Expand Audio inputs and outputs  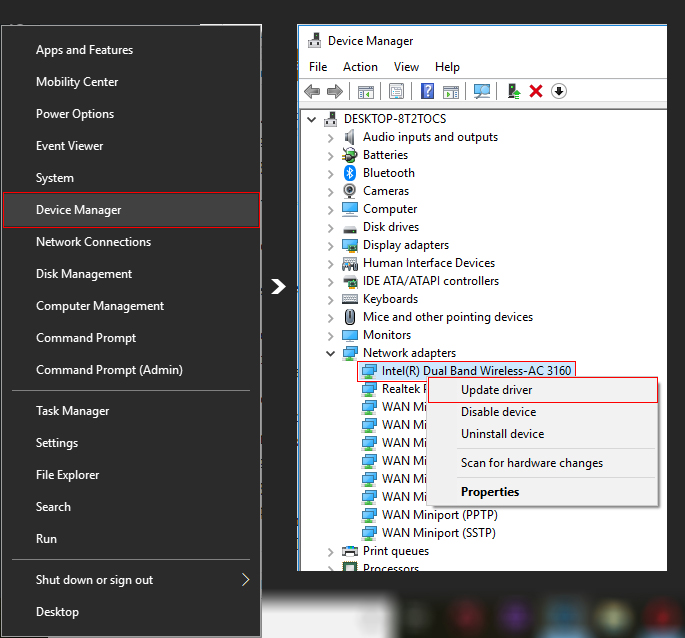pos(331,138)
